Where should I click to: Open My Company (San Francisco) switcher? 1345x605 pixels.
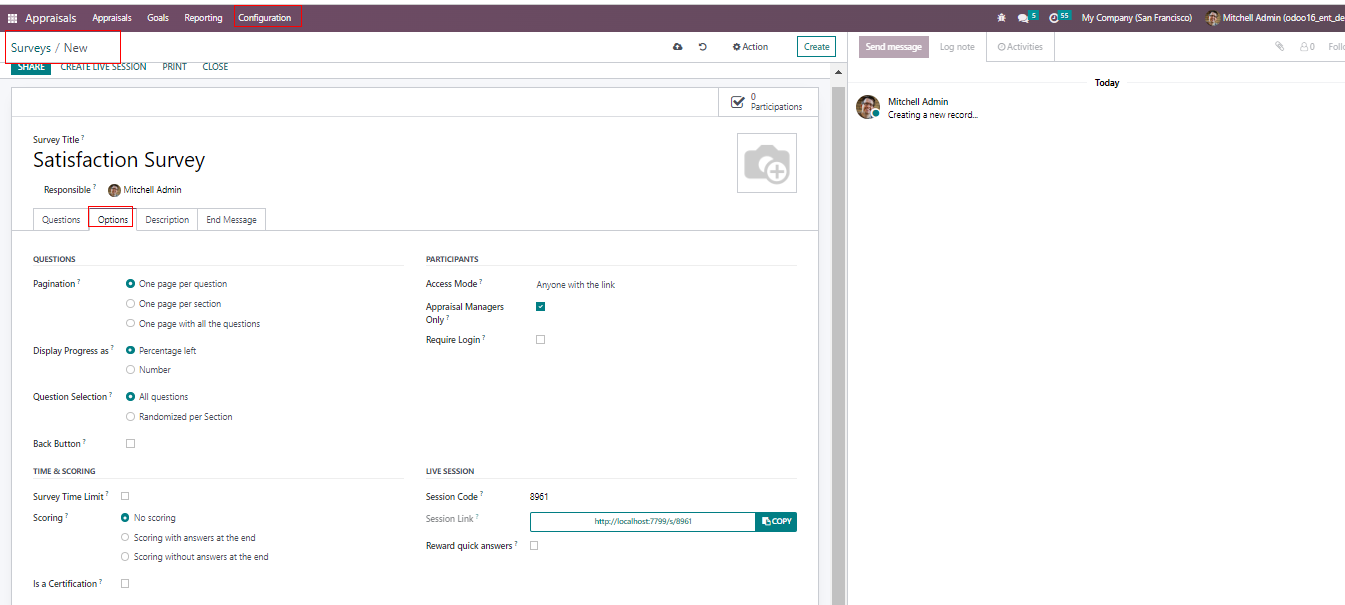coord(1136,18)
